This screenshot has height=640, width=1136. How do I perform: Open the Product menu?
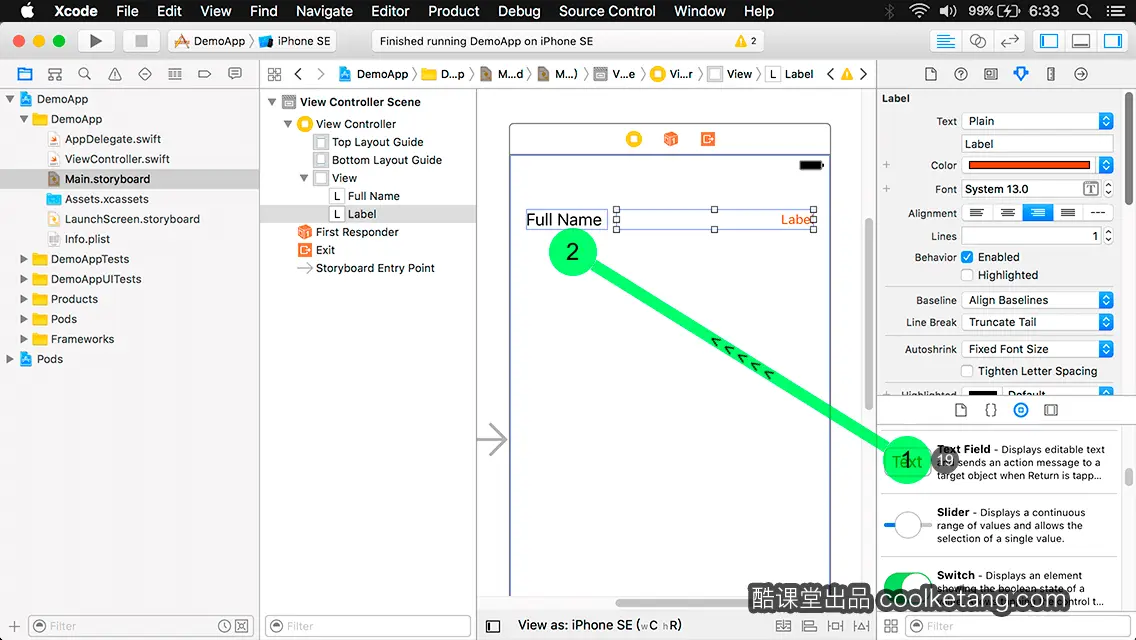pyautogui.click(x=454, y=11)
